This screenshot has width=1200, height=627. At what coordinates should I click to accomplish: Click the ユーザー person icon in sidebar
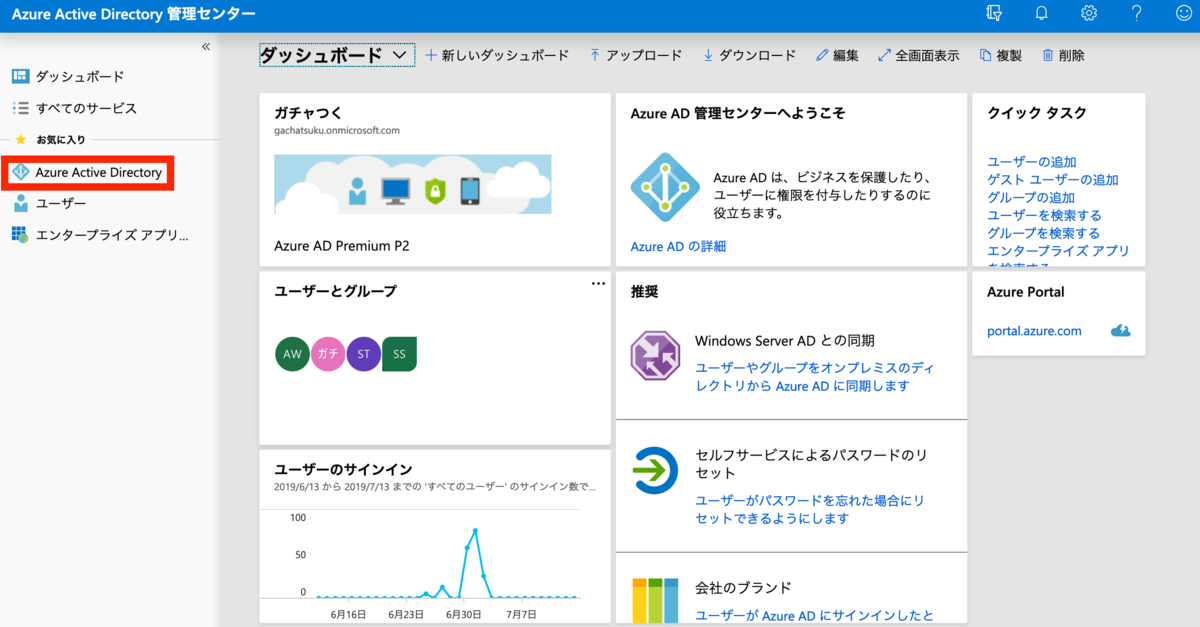[x=20, y=204]
